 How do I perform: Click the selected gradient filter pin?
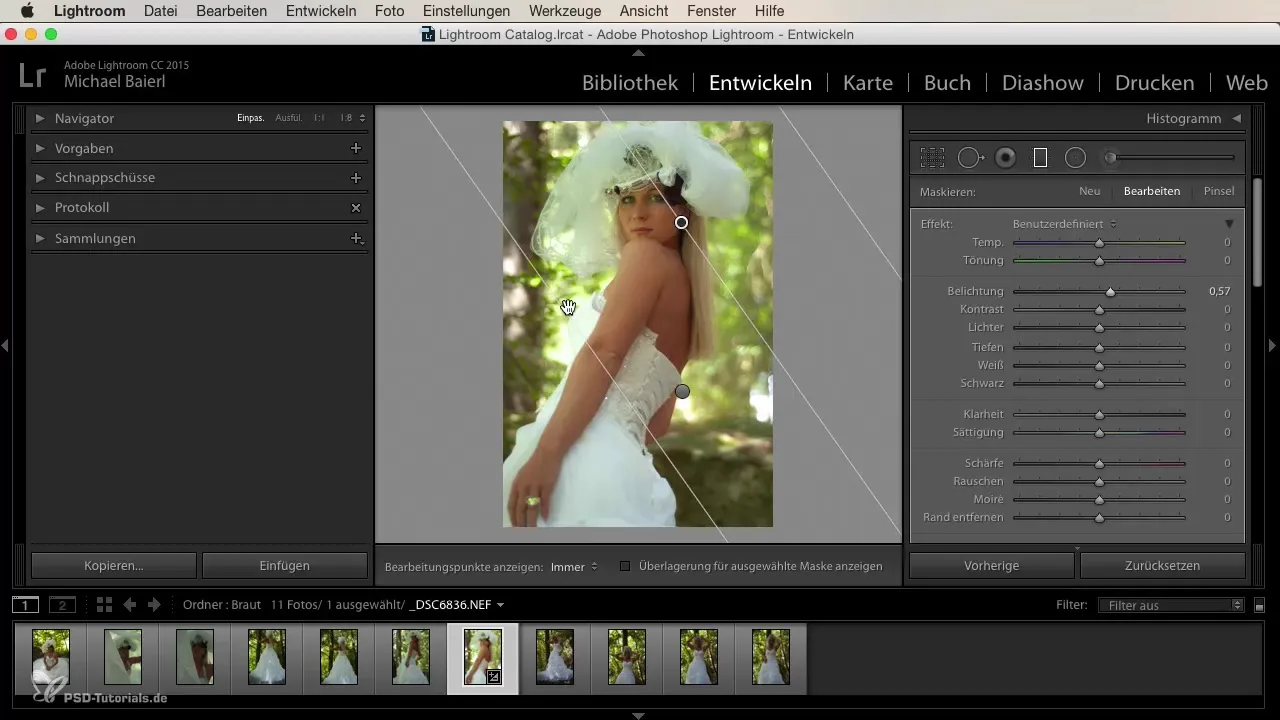[681, 222]
